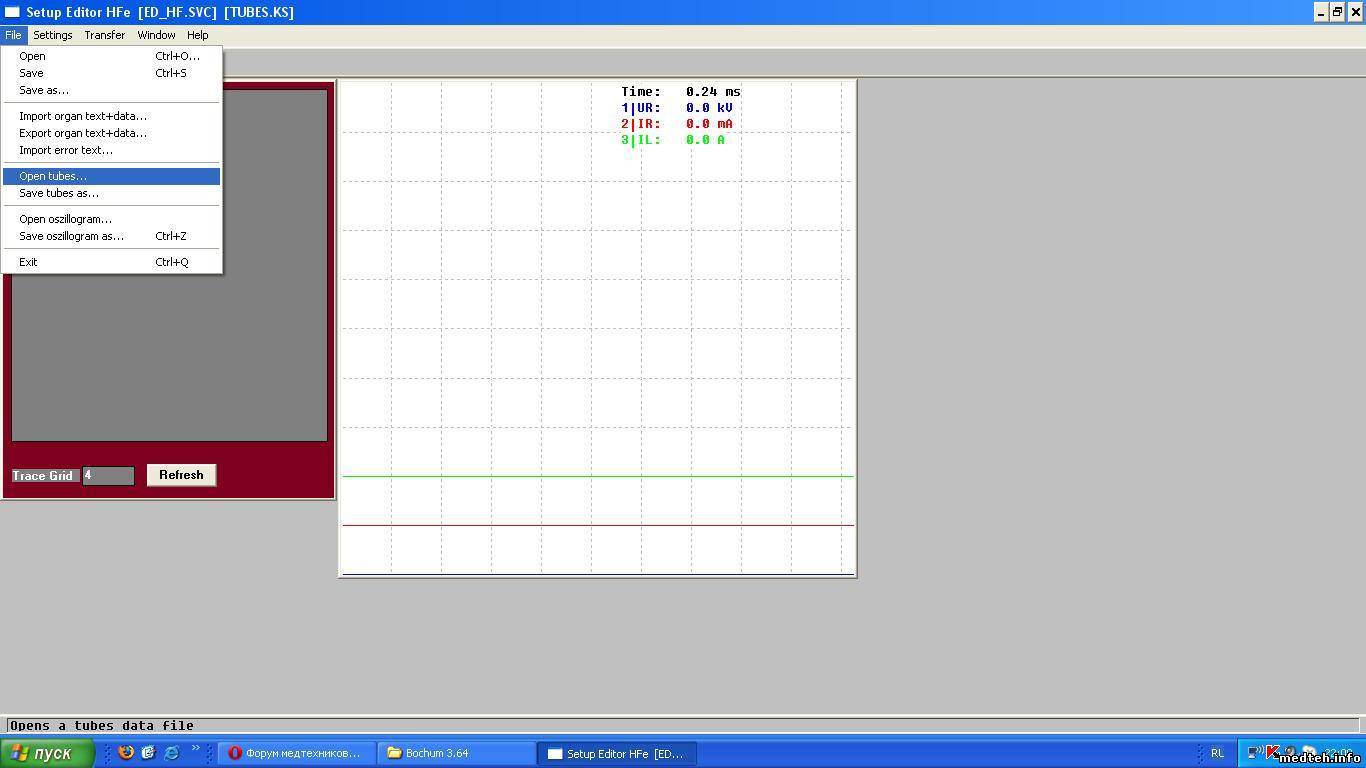
Task: Expand the hidden quick launch chevron
Action: click(x=195, y=748)
